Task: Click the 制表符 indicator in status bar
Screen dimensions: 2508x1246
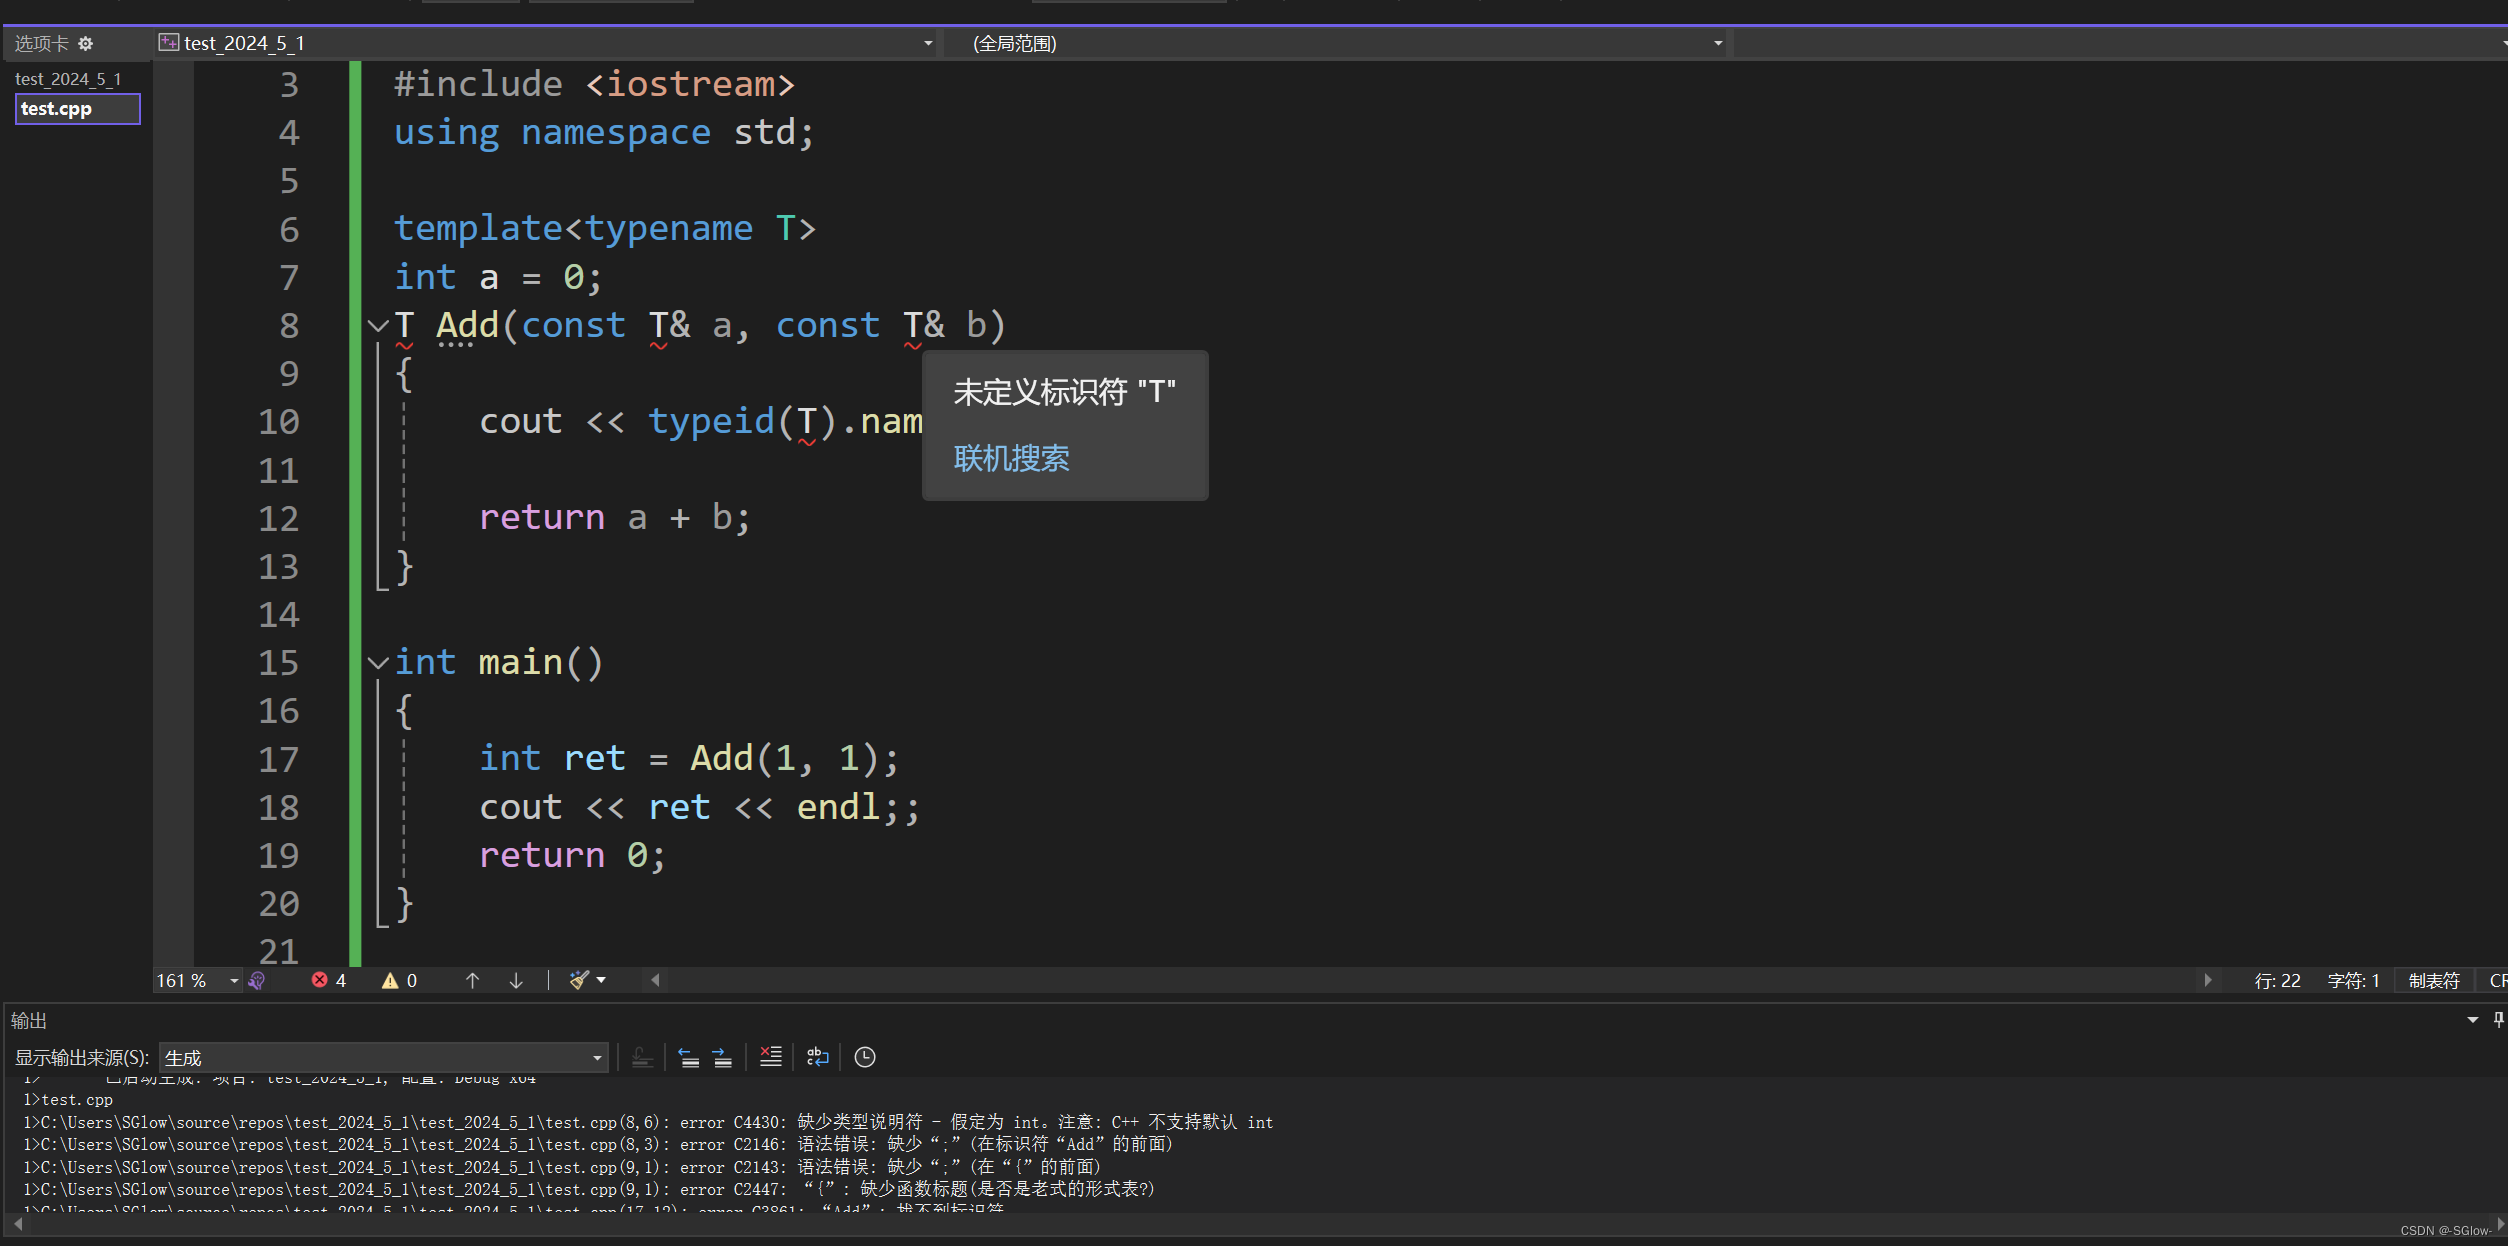Action: (2433, 981)
